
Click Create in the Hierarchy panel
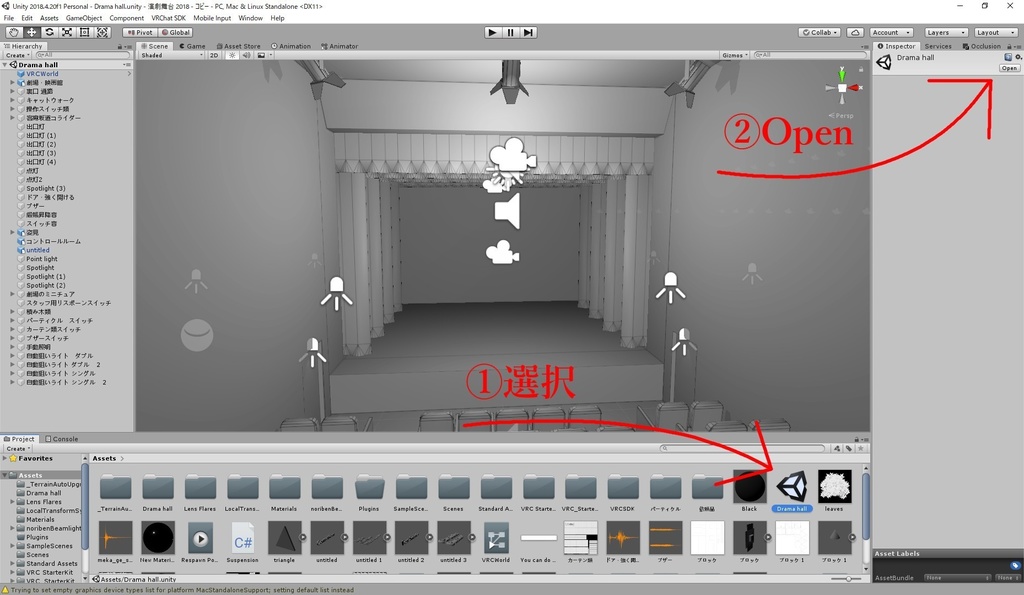click(15, 55)
